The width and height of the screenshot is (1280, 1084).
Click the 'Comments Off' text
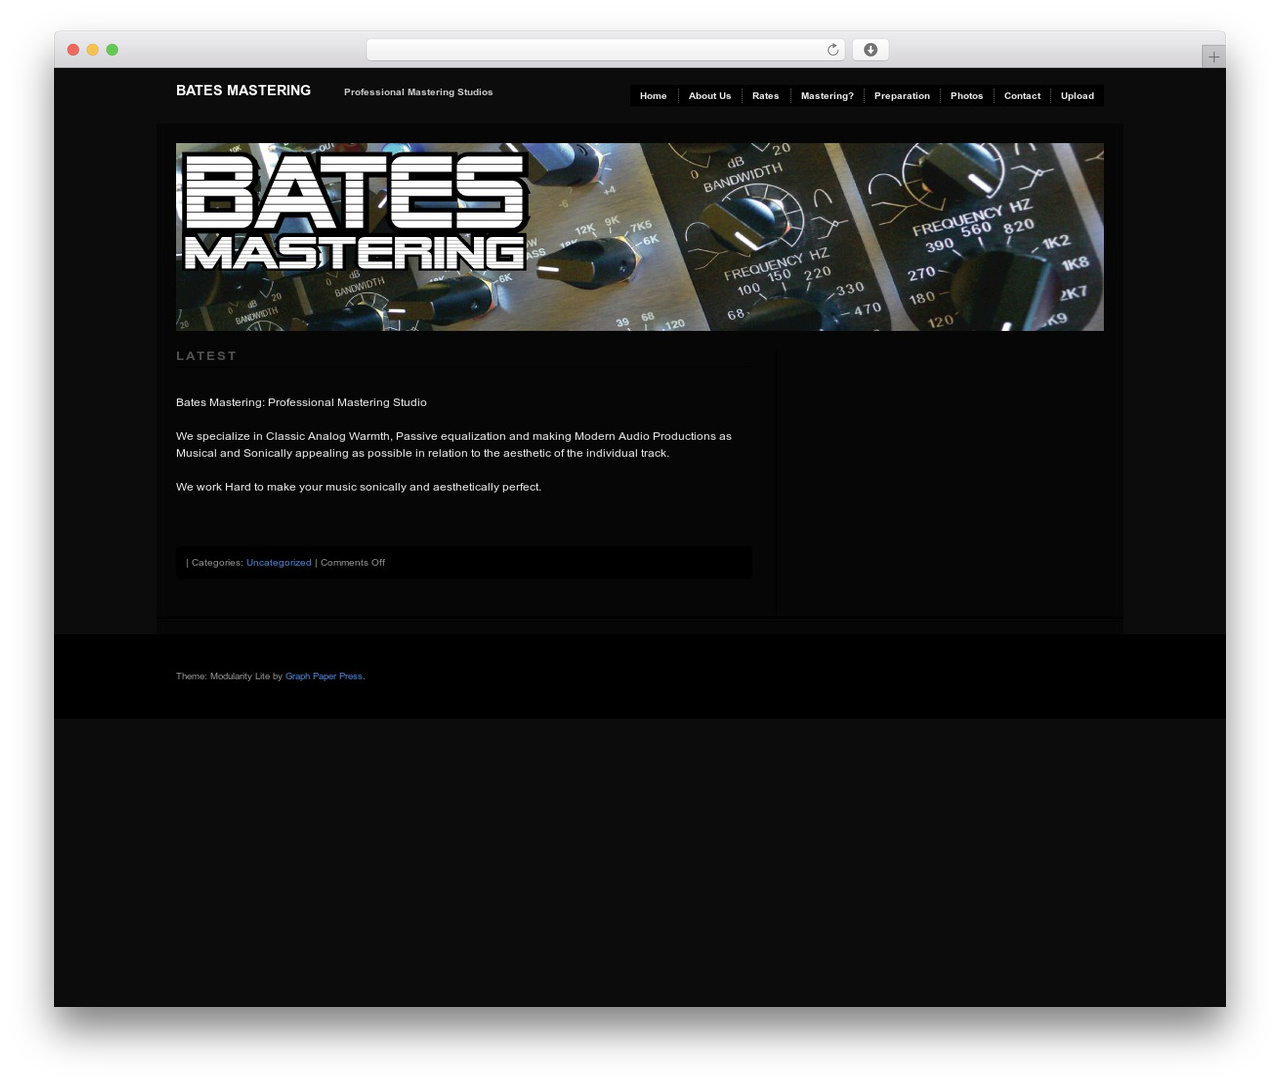click(x=352, y=563)
